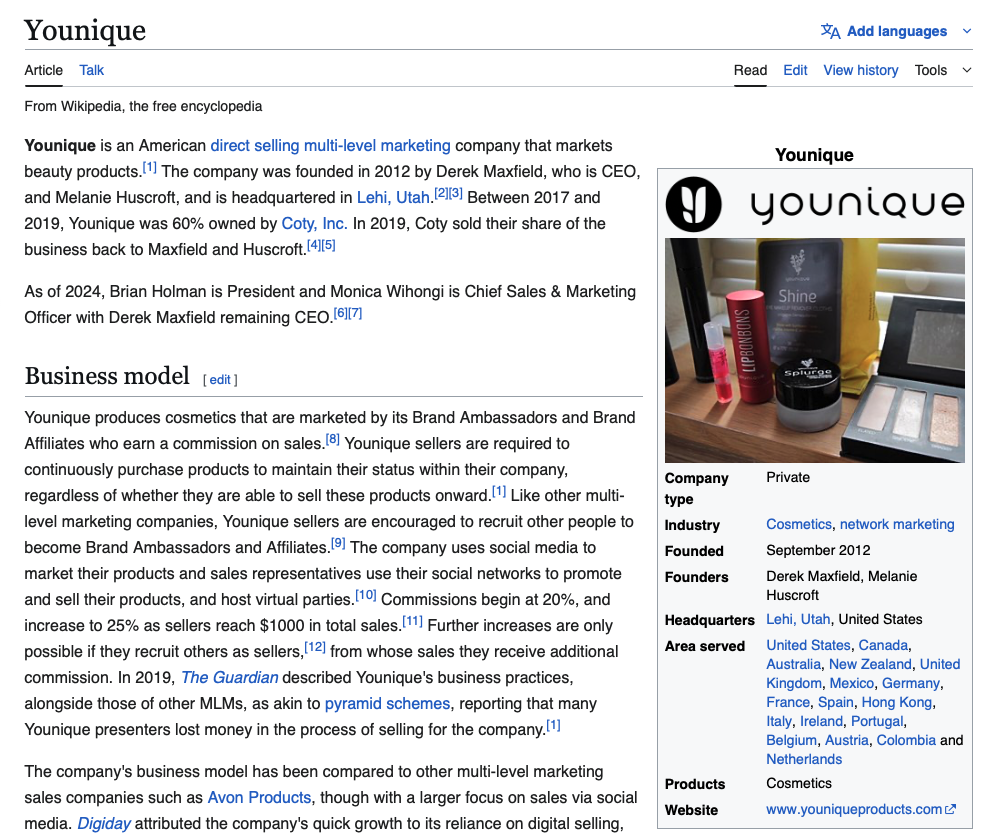The height and width of the screenshot is (833, 992).
Task: Click citation reference [11]
Action: (x=412, y=620)
